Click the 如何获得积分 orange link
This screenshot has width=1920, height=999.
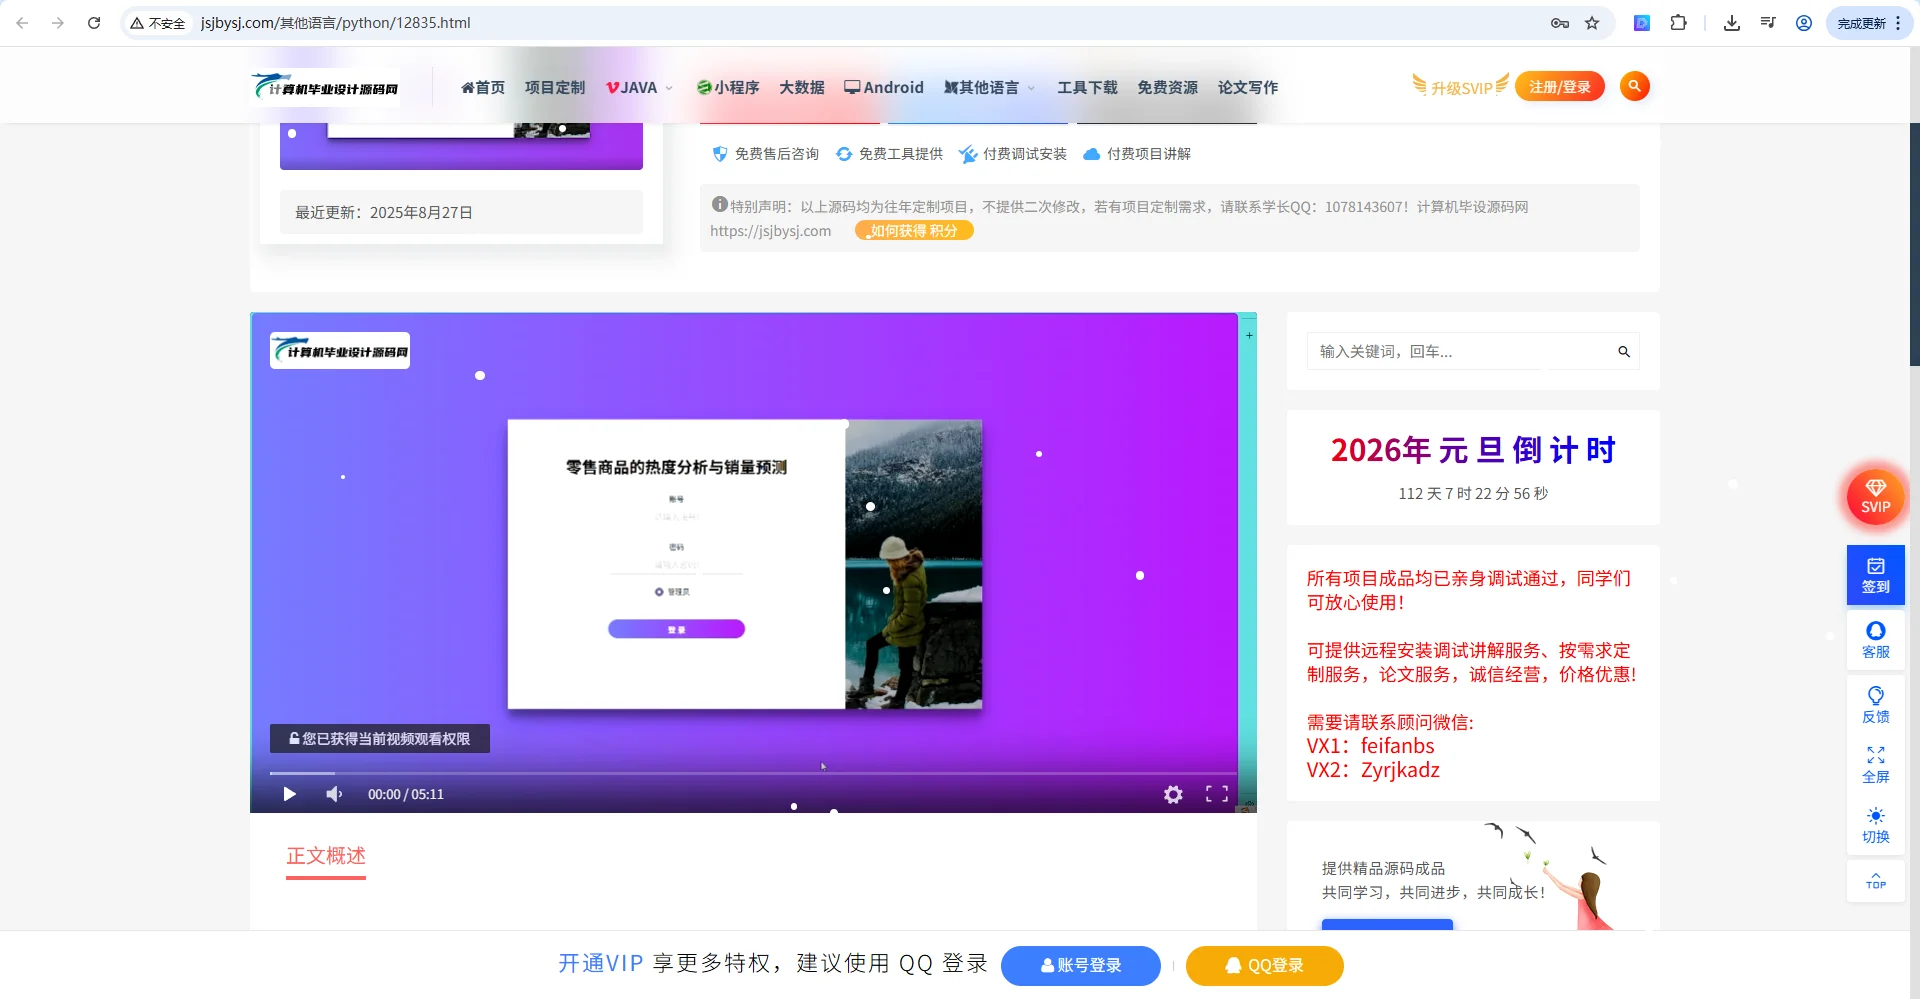click(x=913, y=230)
